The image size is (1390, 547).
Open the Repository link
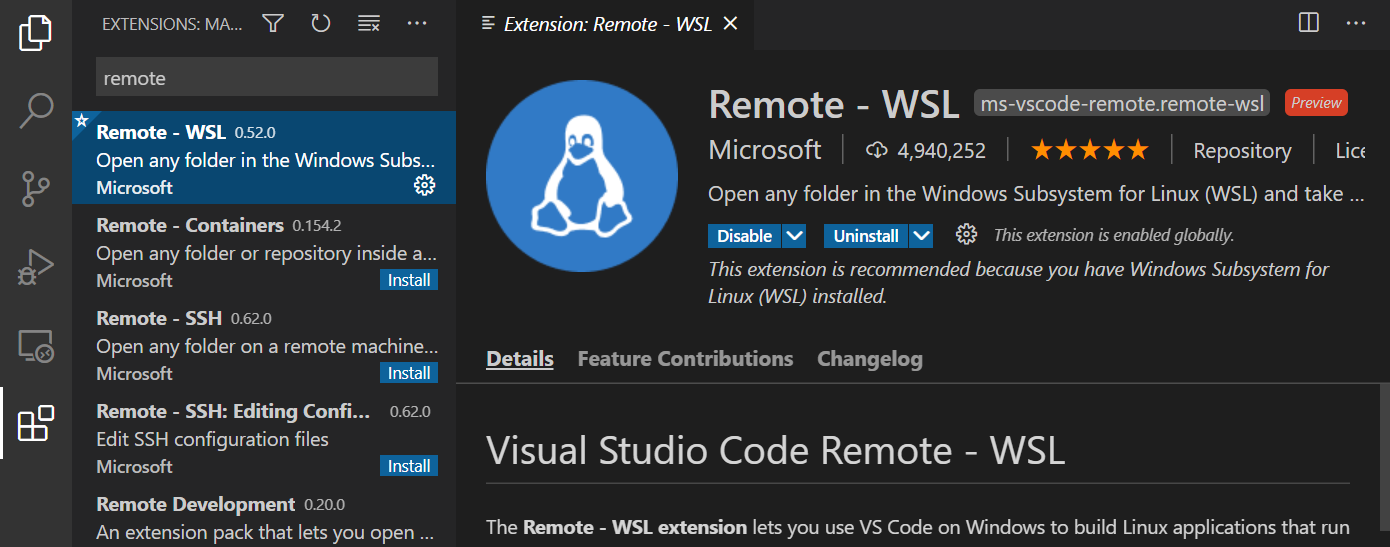coord(1242,151)
